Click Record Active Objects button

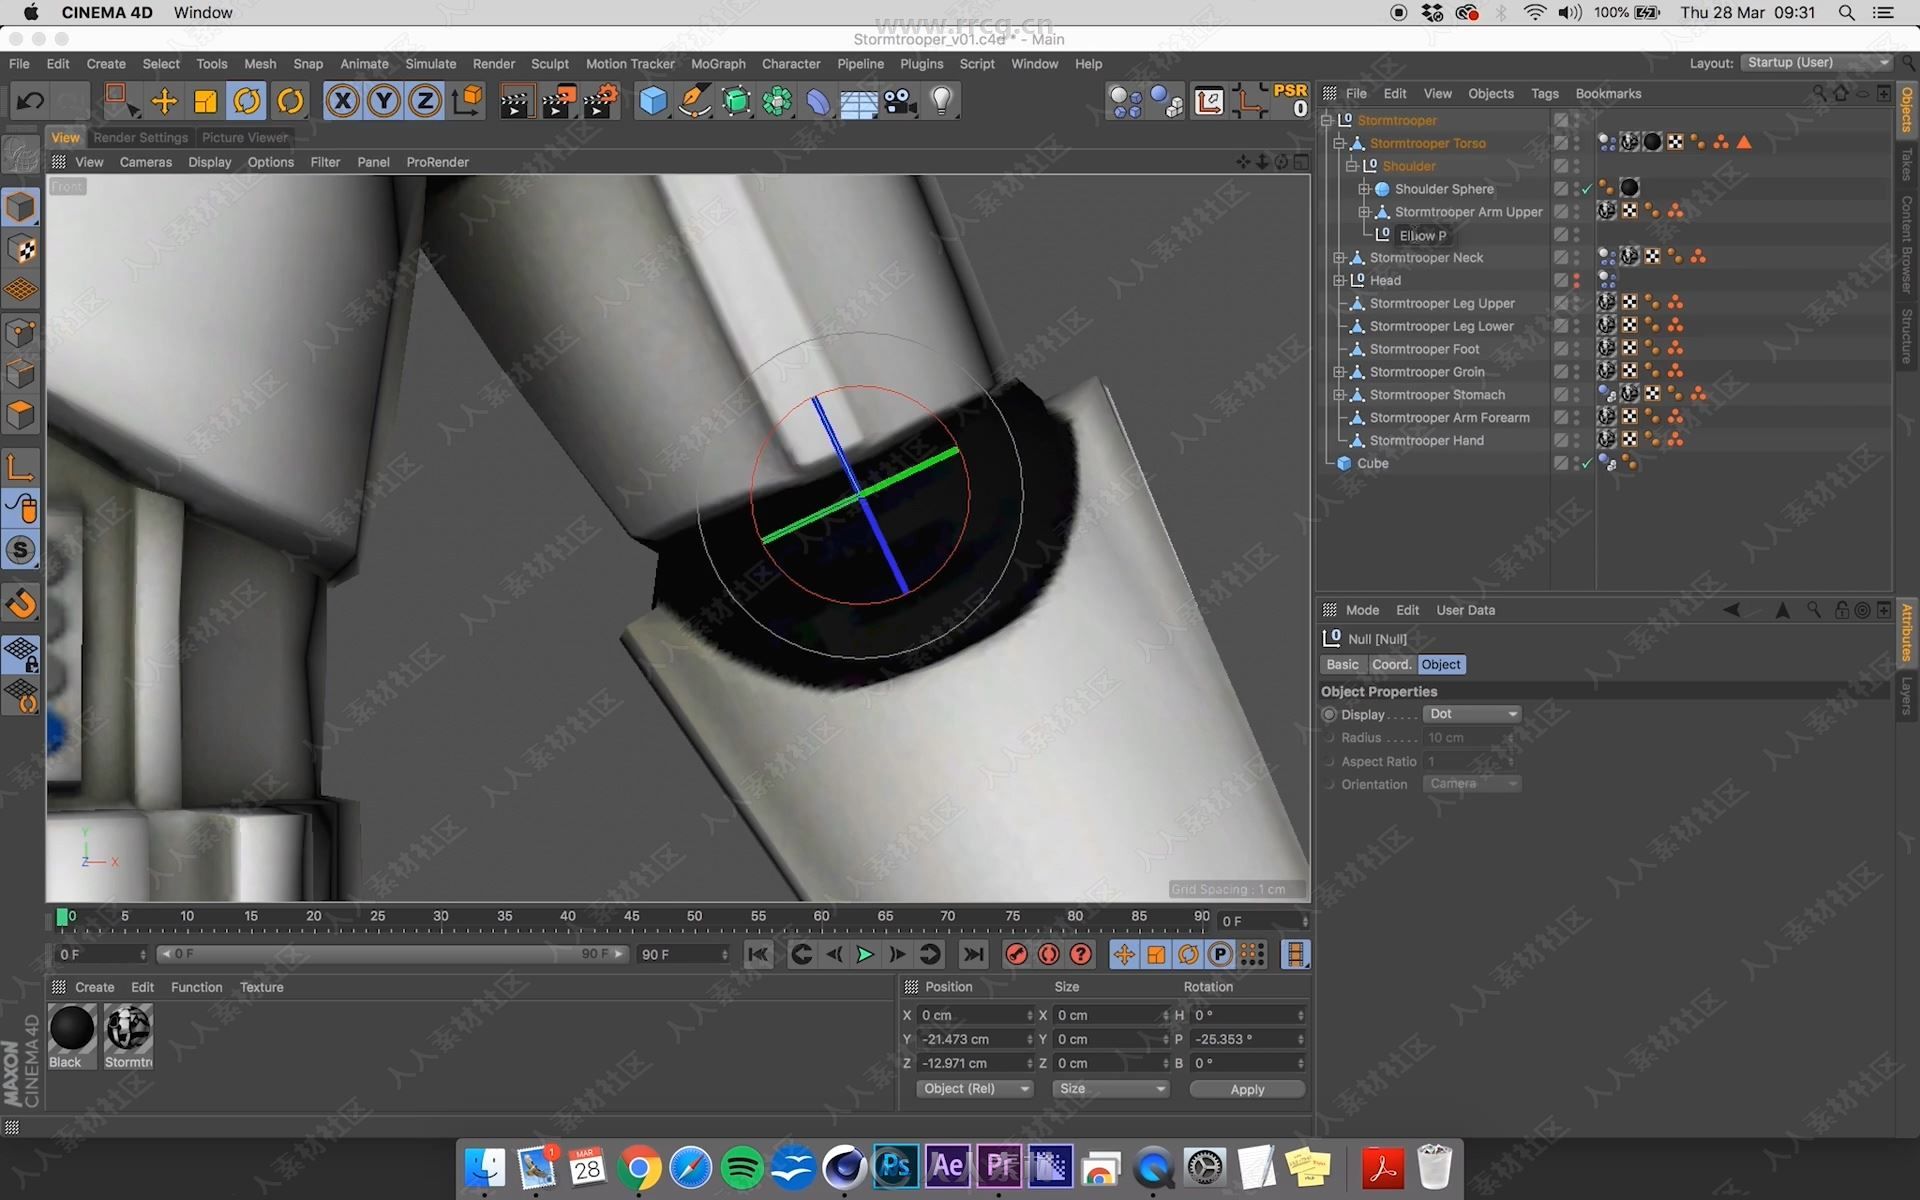tap(1016, 955)
